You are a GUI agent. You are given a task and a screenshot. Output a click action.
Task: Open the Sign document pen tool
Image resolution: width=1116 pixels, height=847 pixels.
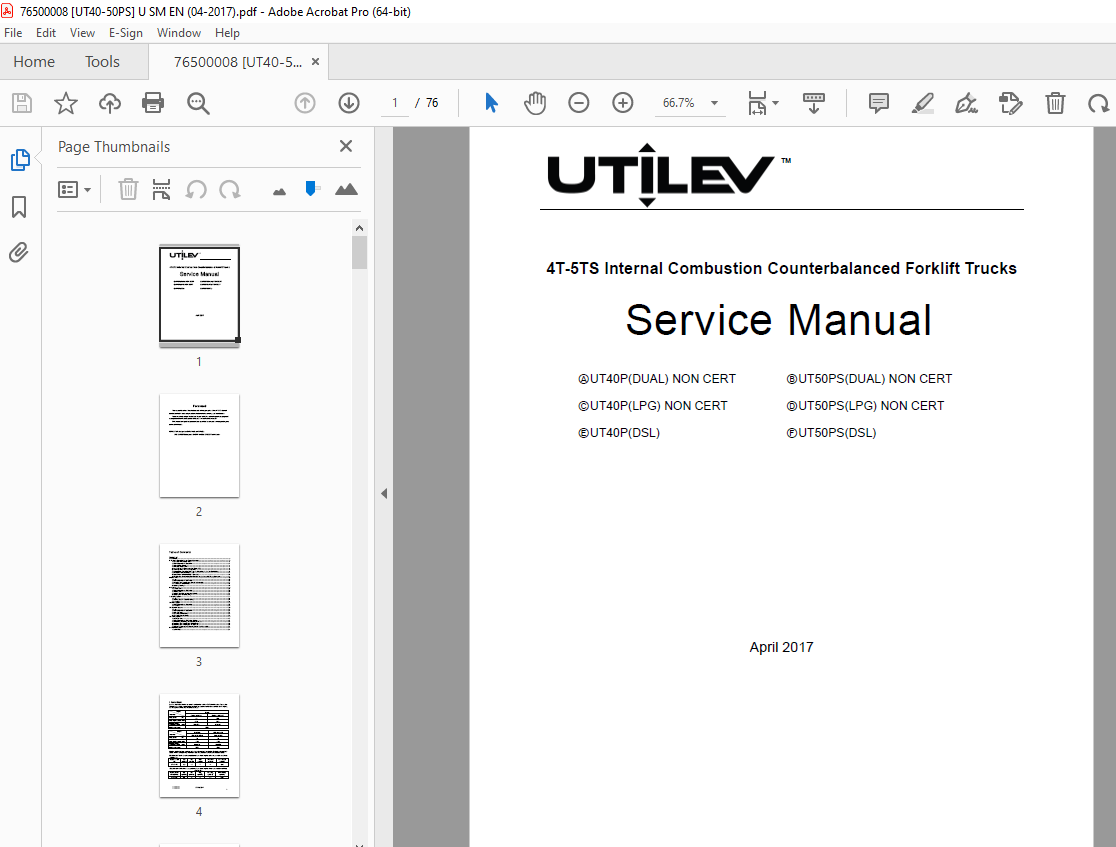(x=966, y=103)
